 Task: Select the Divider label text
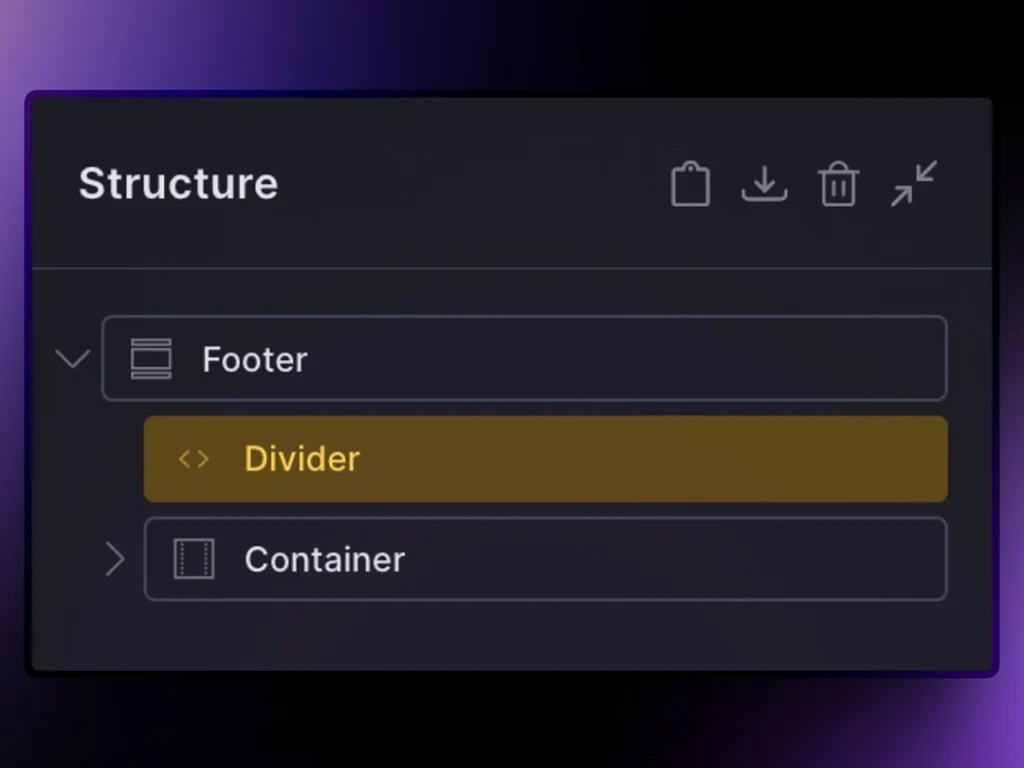tap(302, 459)
